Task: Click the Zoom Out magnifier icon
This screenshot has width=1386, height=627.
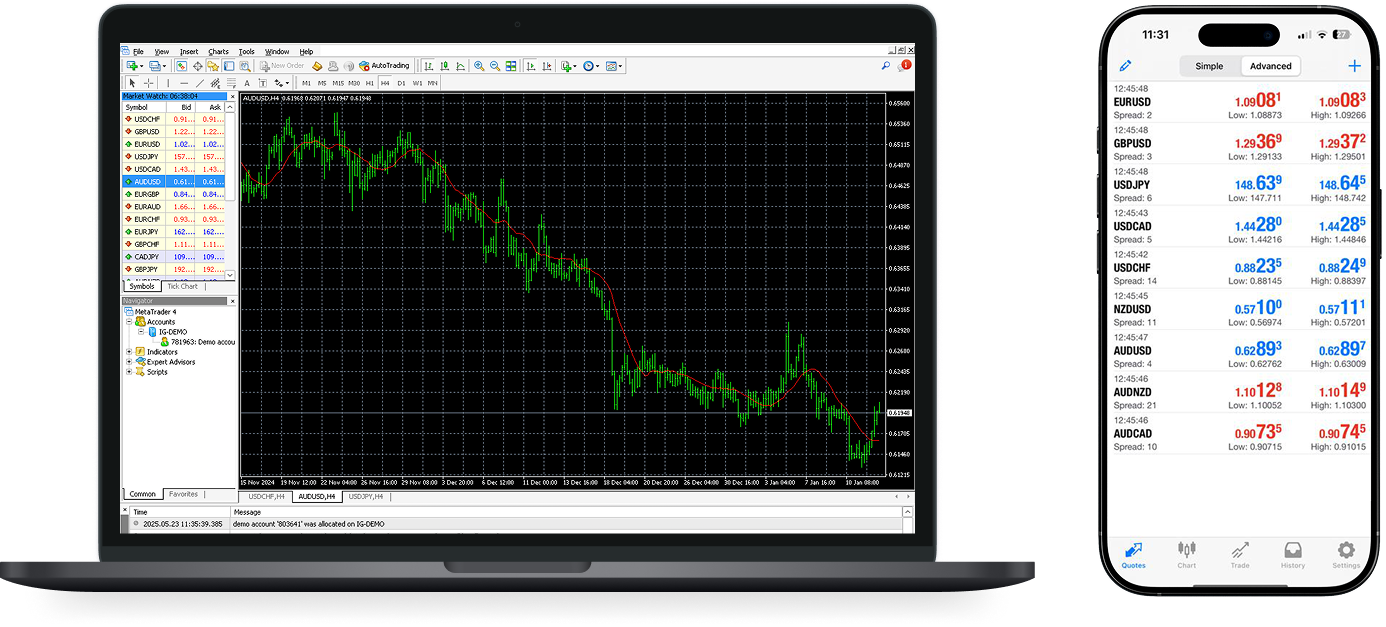Action: click(x=494, y=66)
